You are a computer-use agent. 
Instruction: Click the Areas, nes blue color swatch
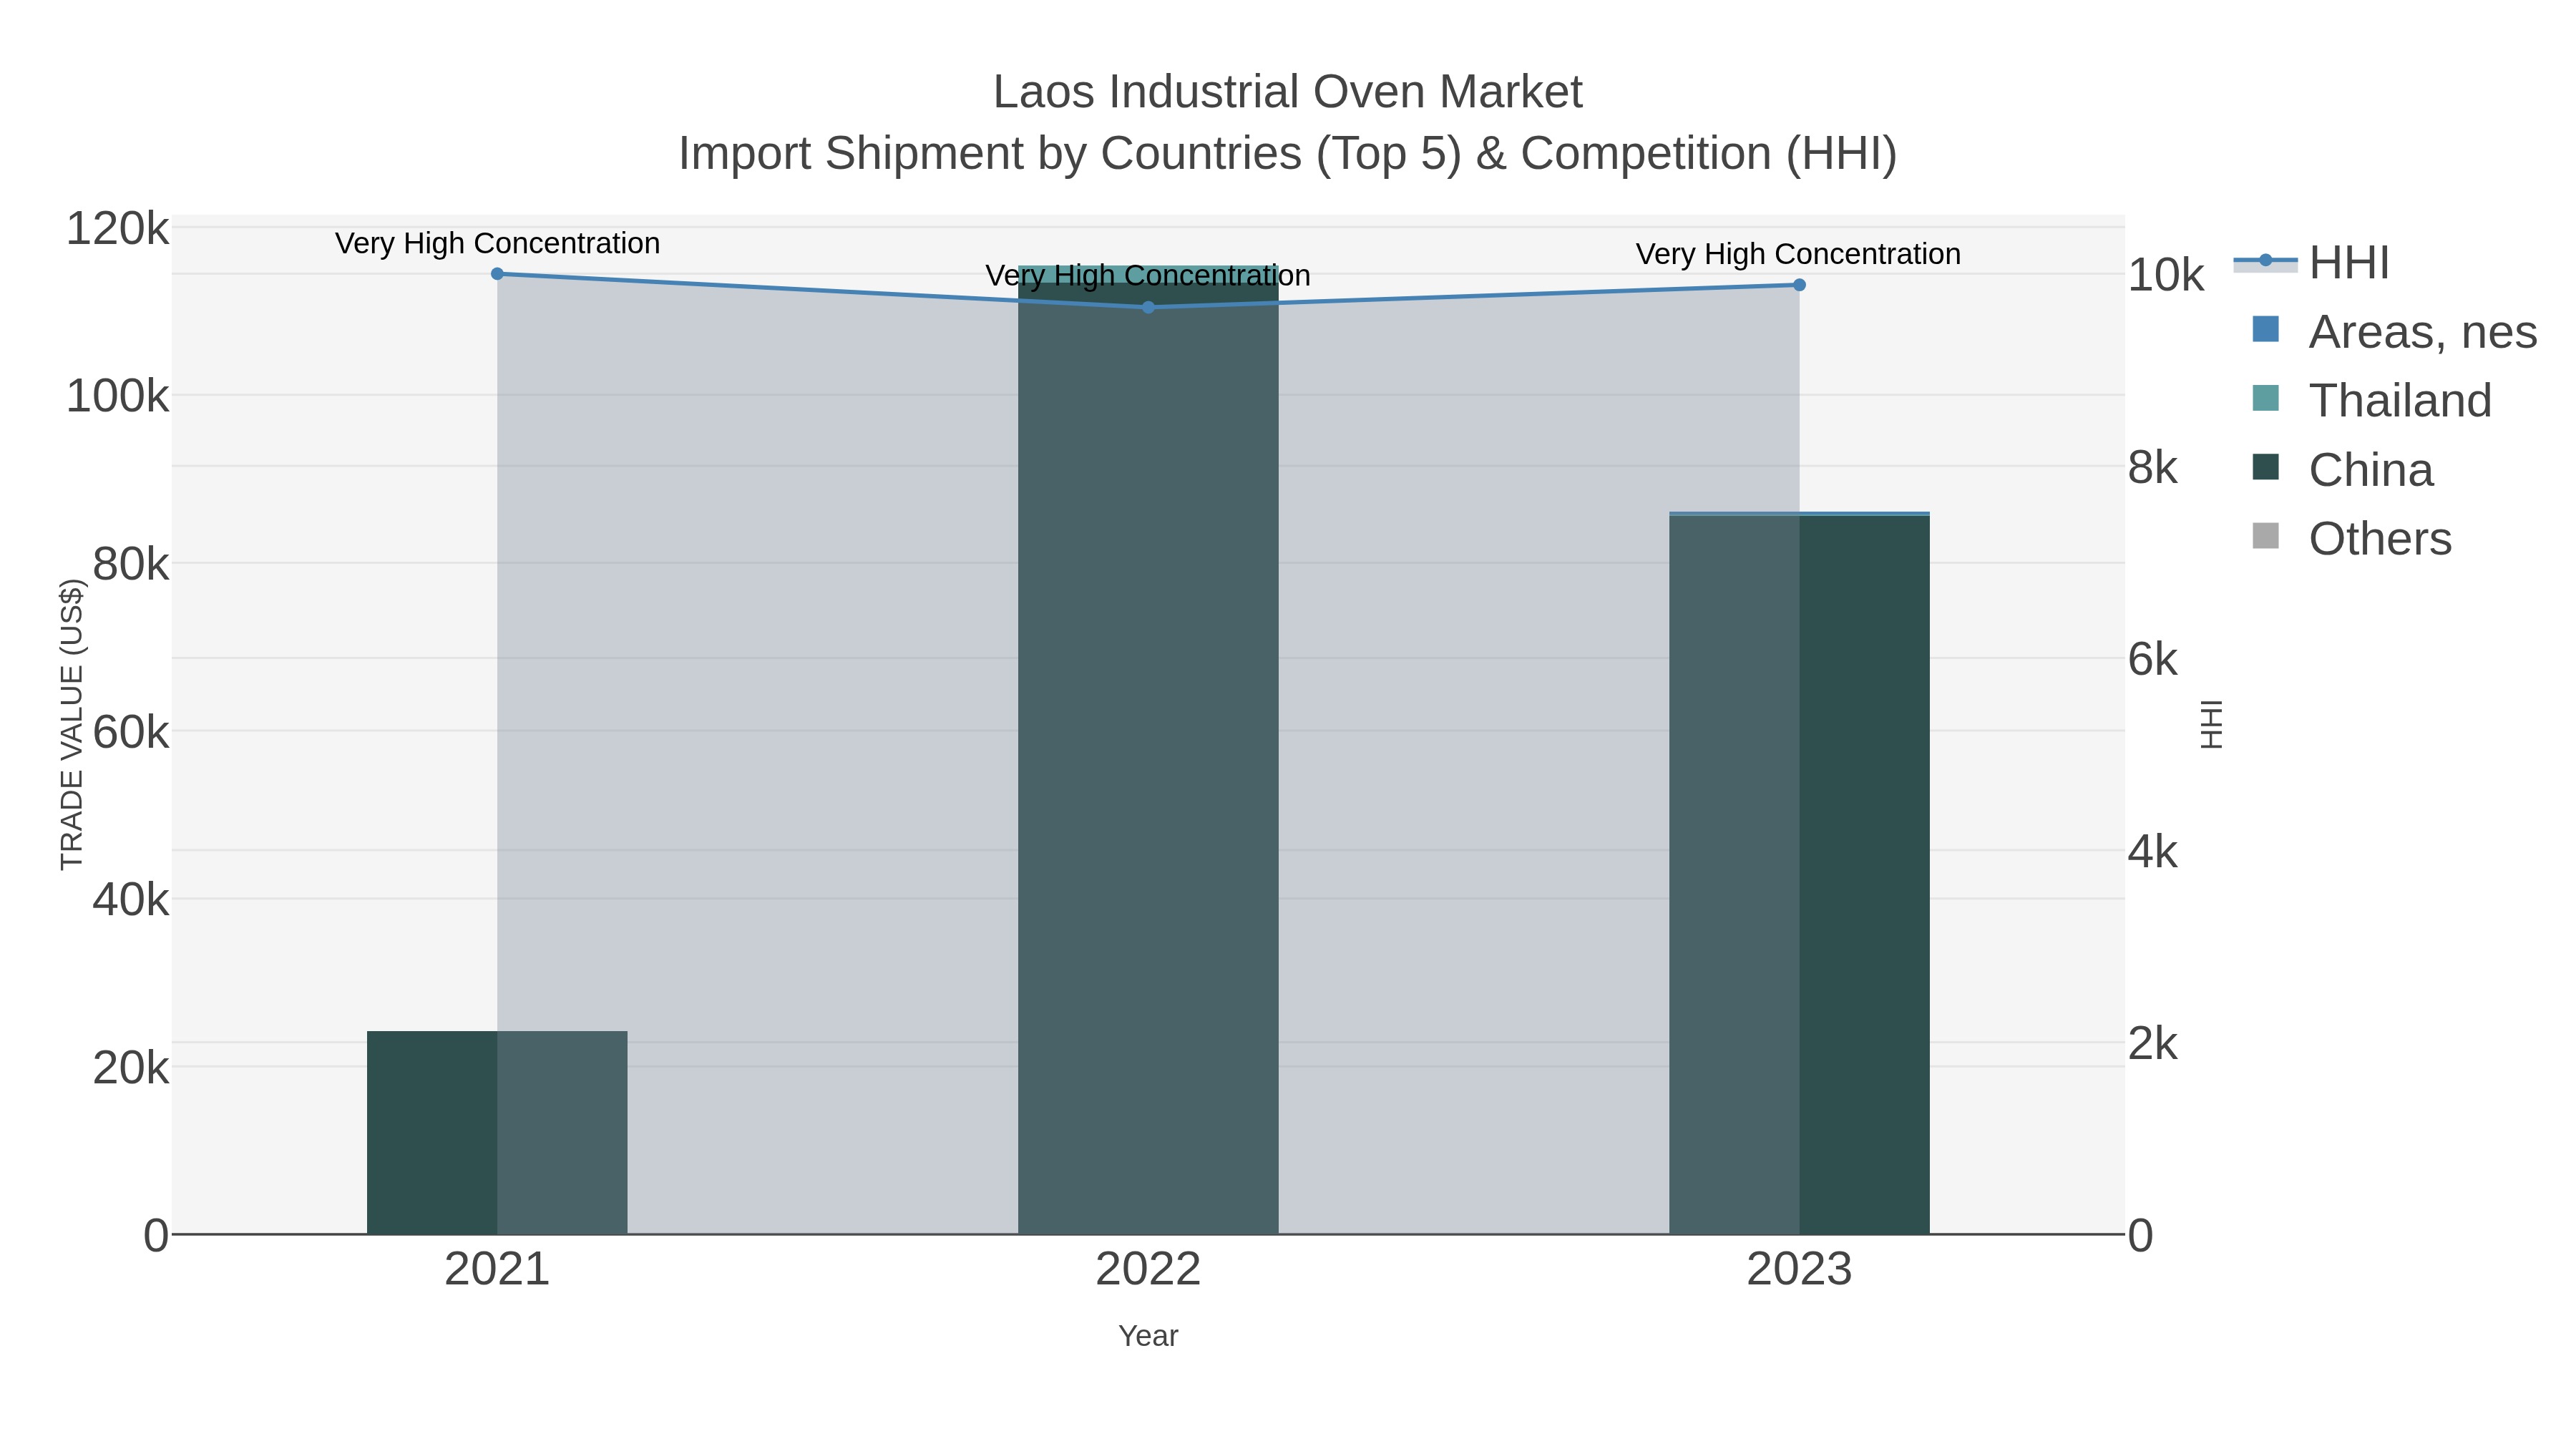2266,329
